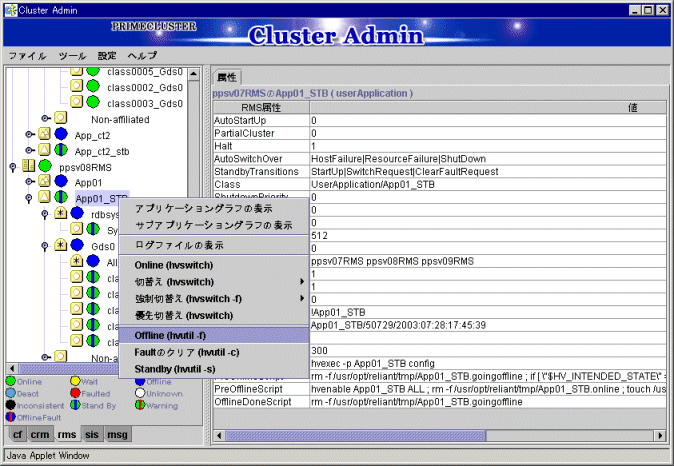Switch to the msg tab
This screenshot has height=466, width=674.
coord(117,435)
